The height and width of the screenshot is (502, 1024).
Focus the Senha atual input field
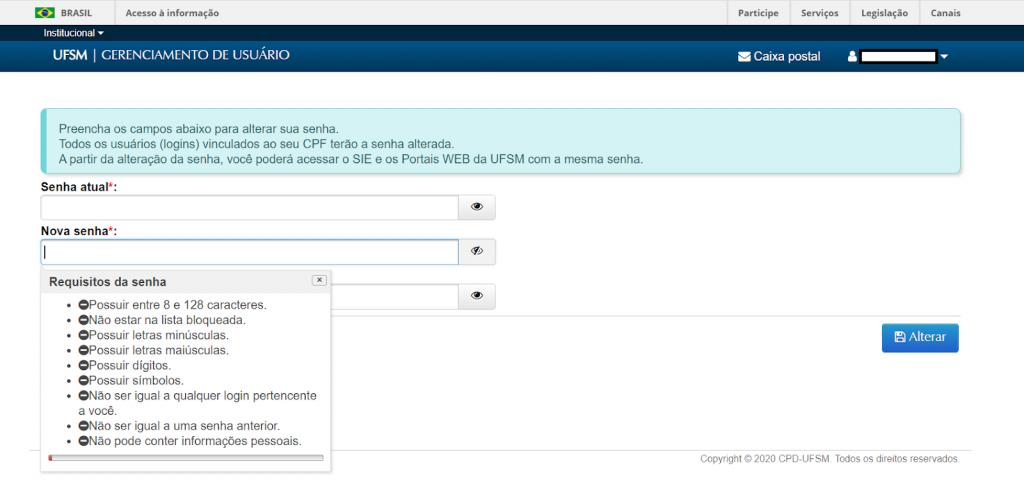click(249, 207)
